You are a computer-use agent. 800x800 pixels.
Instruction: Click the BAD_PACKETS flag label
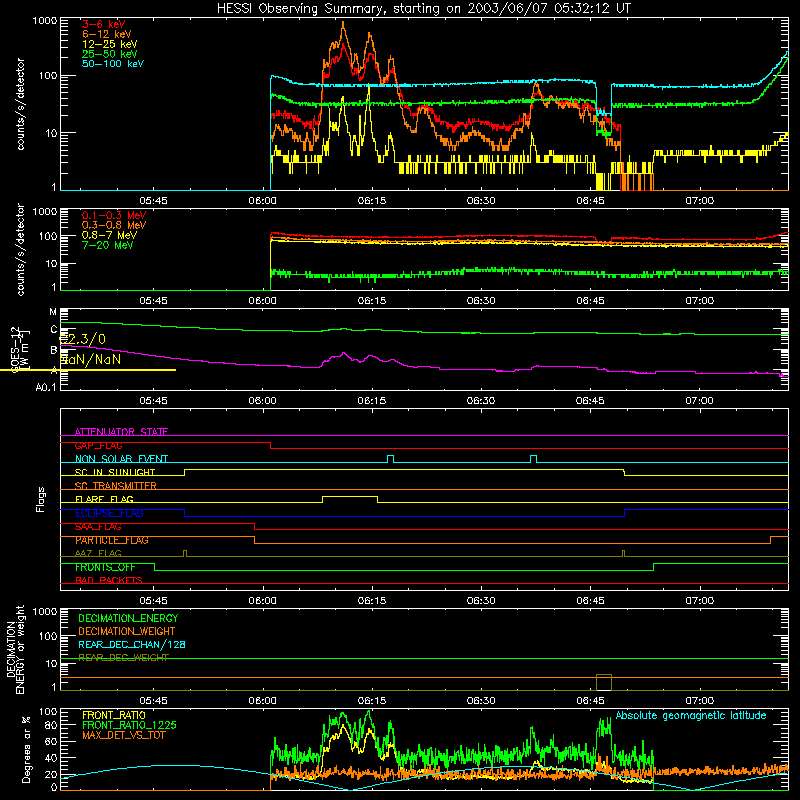click(109, 580)
